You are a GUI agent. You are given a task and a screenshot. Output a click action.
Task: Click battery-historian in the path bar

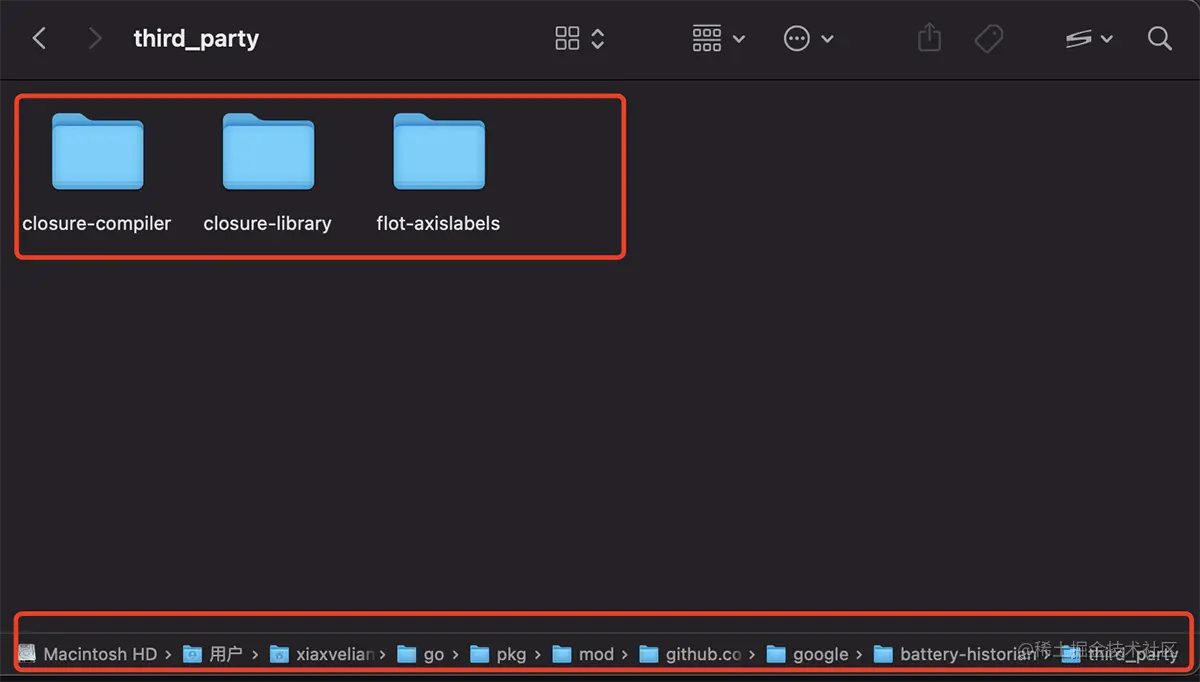(x=955, y=654)
